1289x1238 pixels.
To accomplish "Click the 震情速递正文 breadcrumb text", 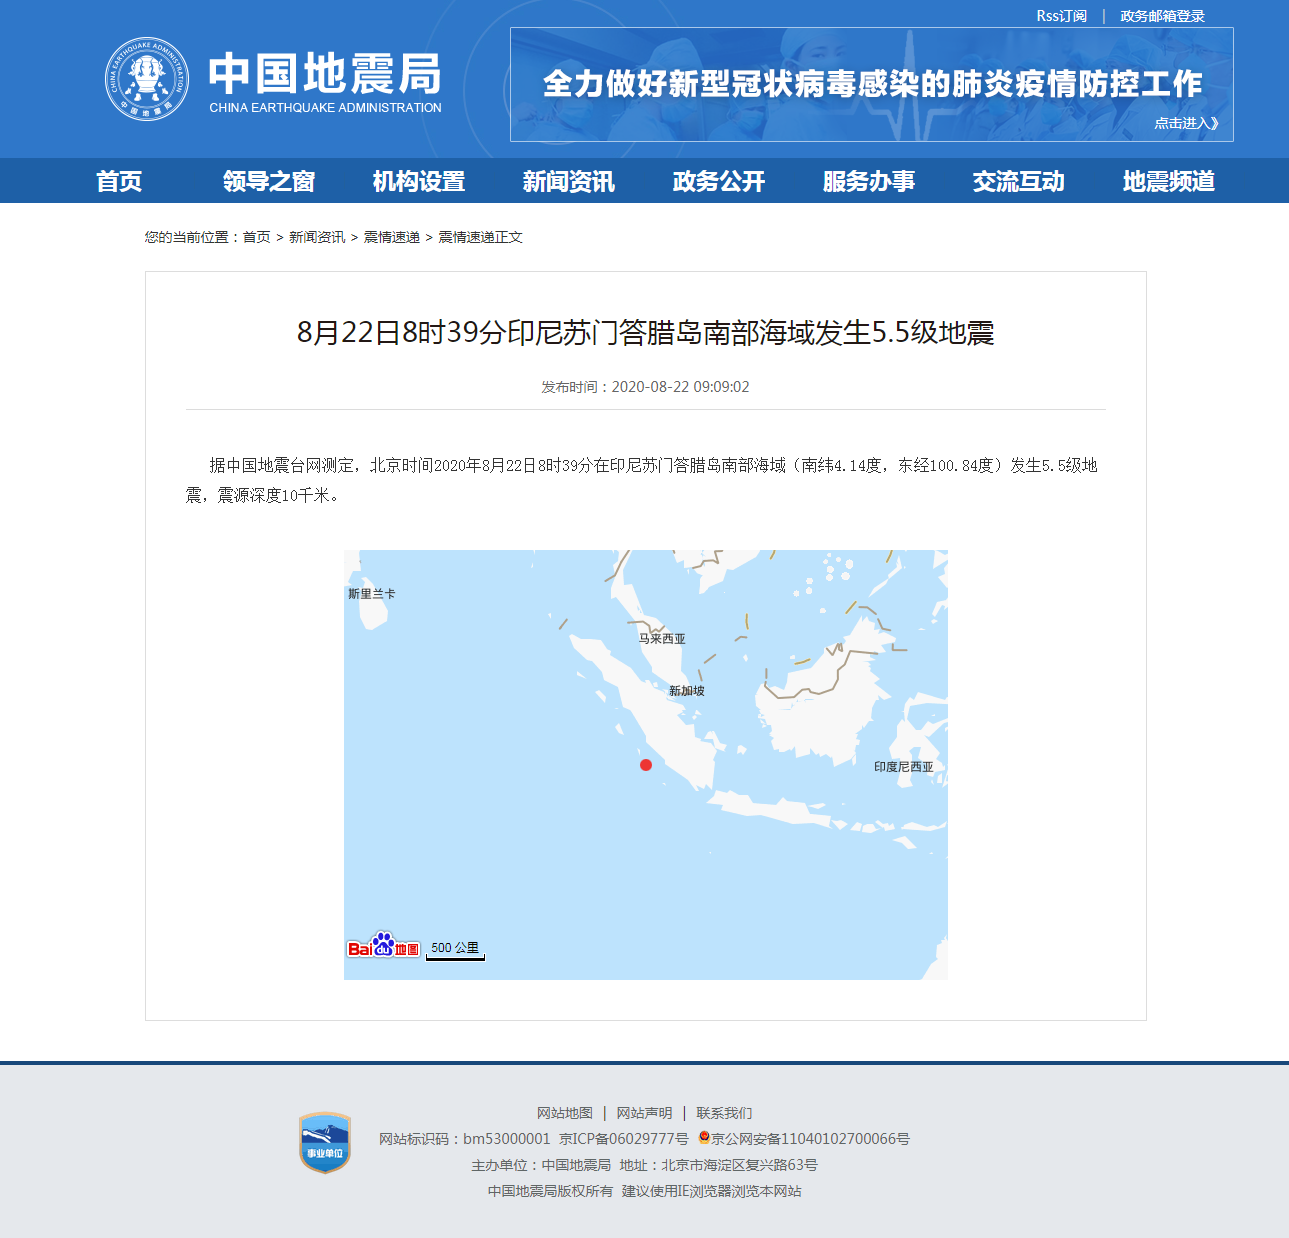I will tap(481, 237).
